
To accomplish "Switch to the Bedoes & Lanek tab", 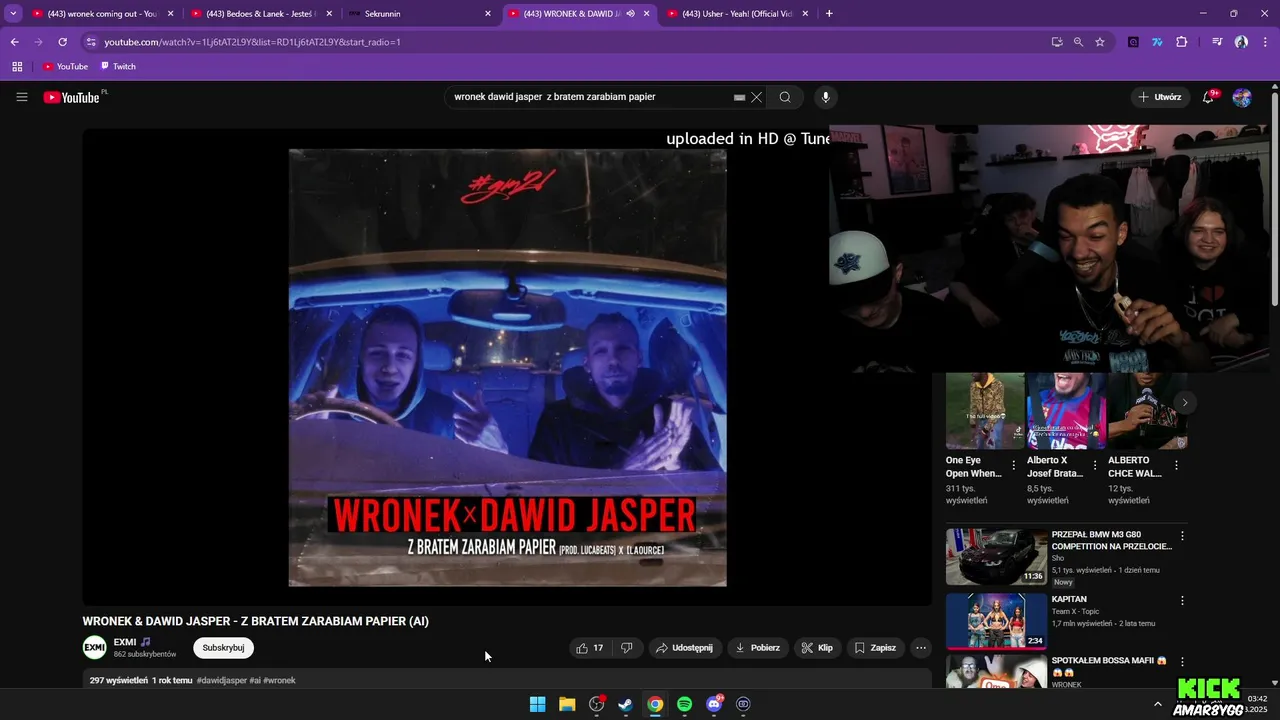I will click(261, 13).
